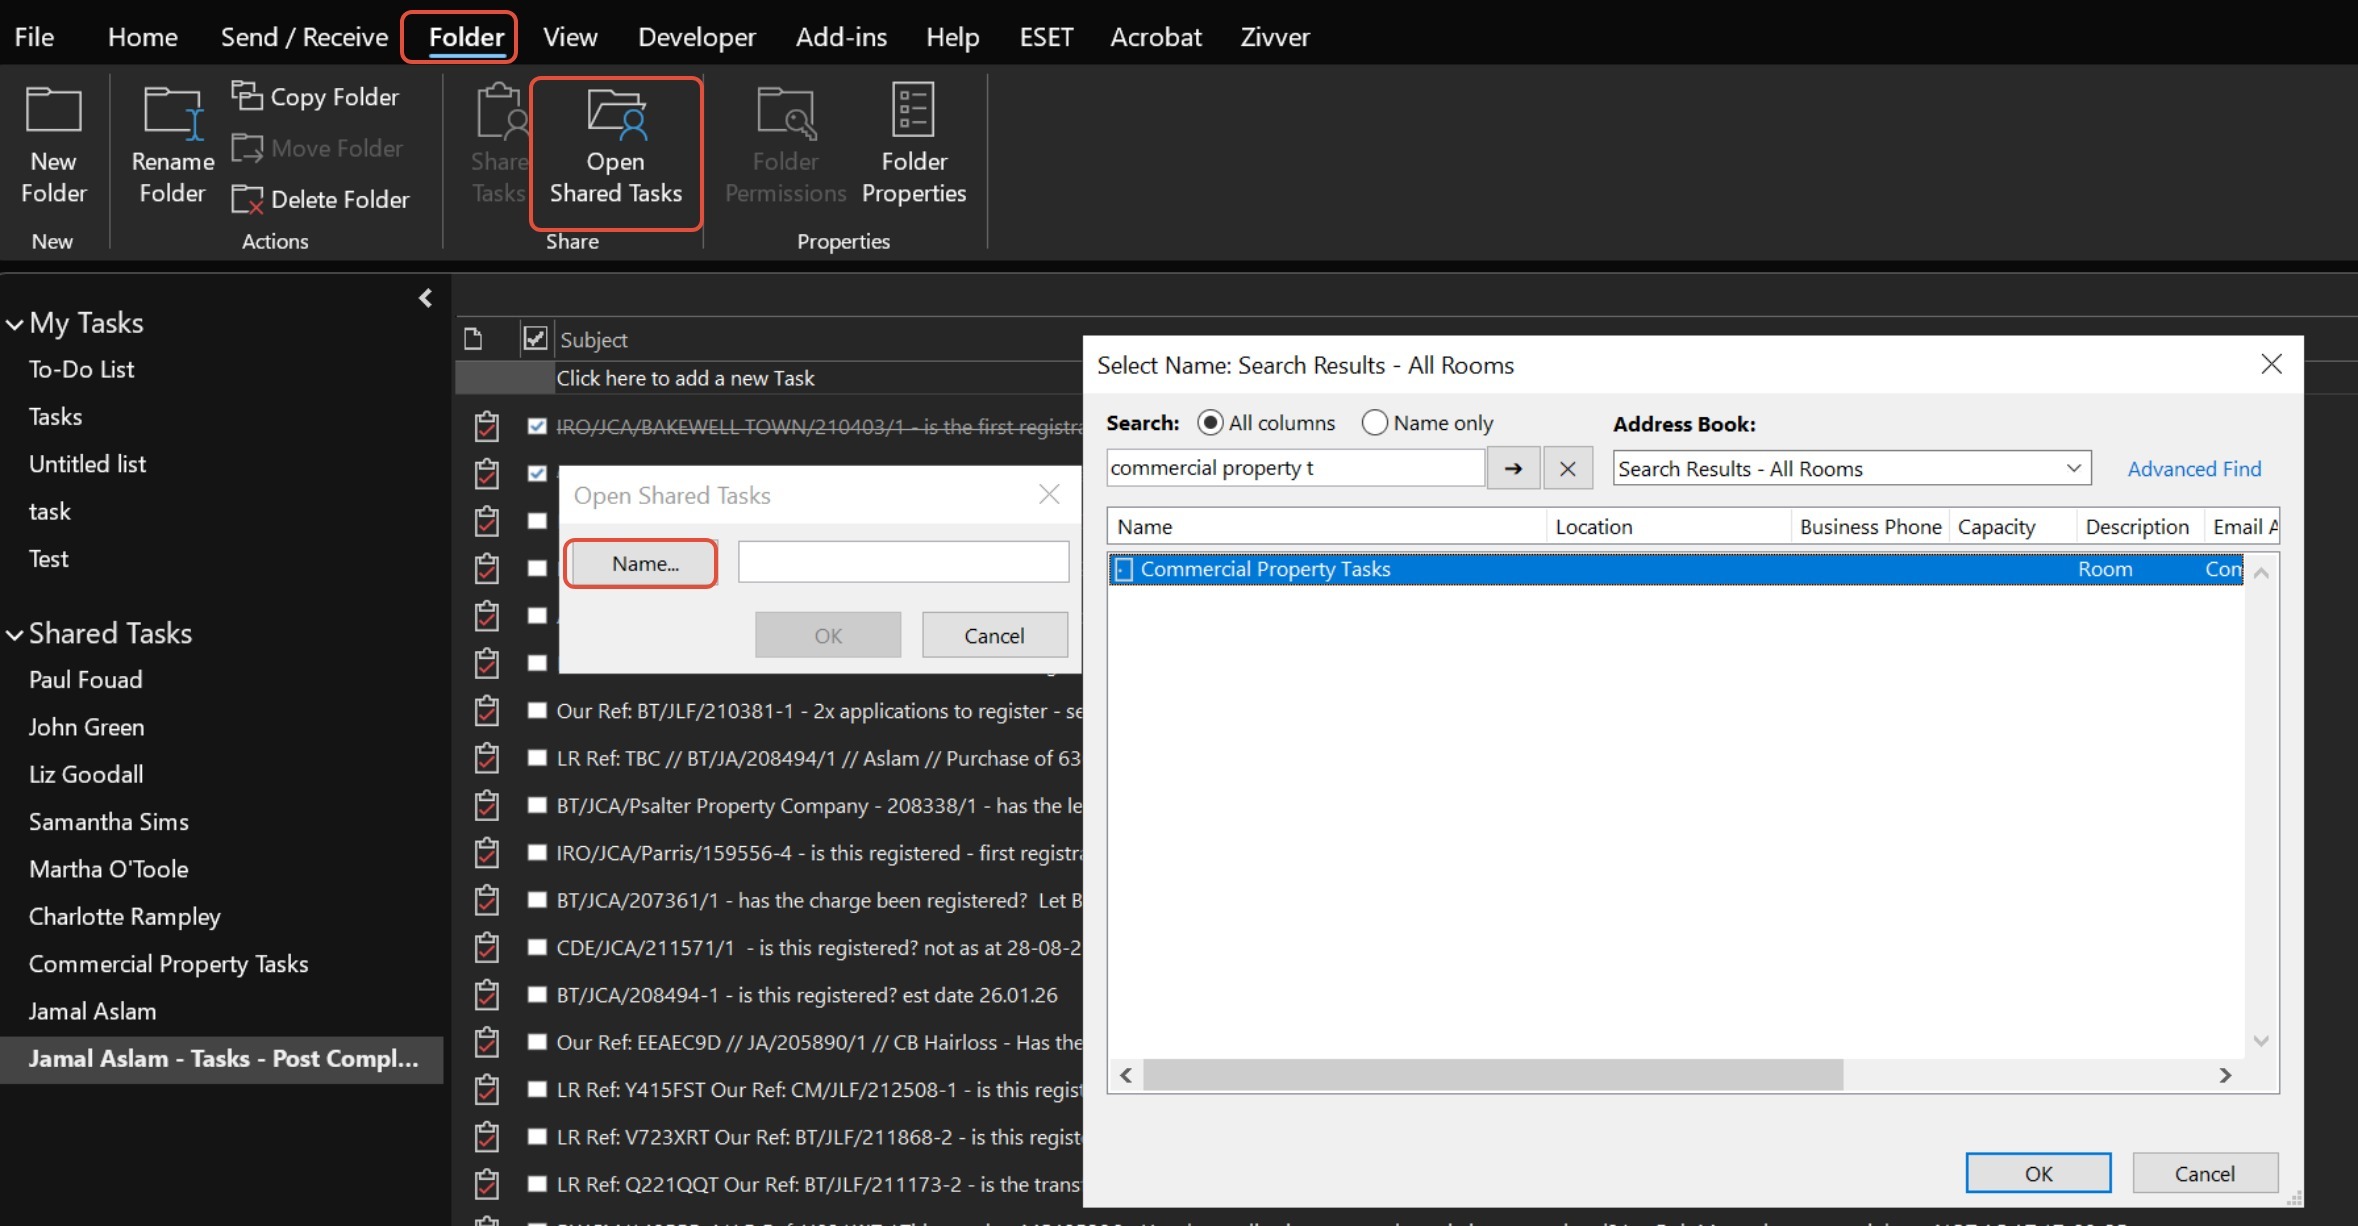Open Folder Properties from the ribbon
This screenshot has width=2358, height=1226.
tap(913, 145)
